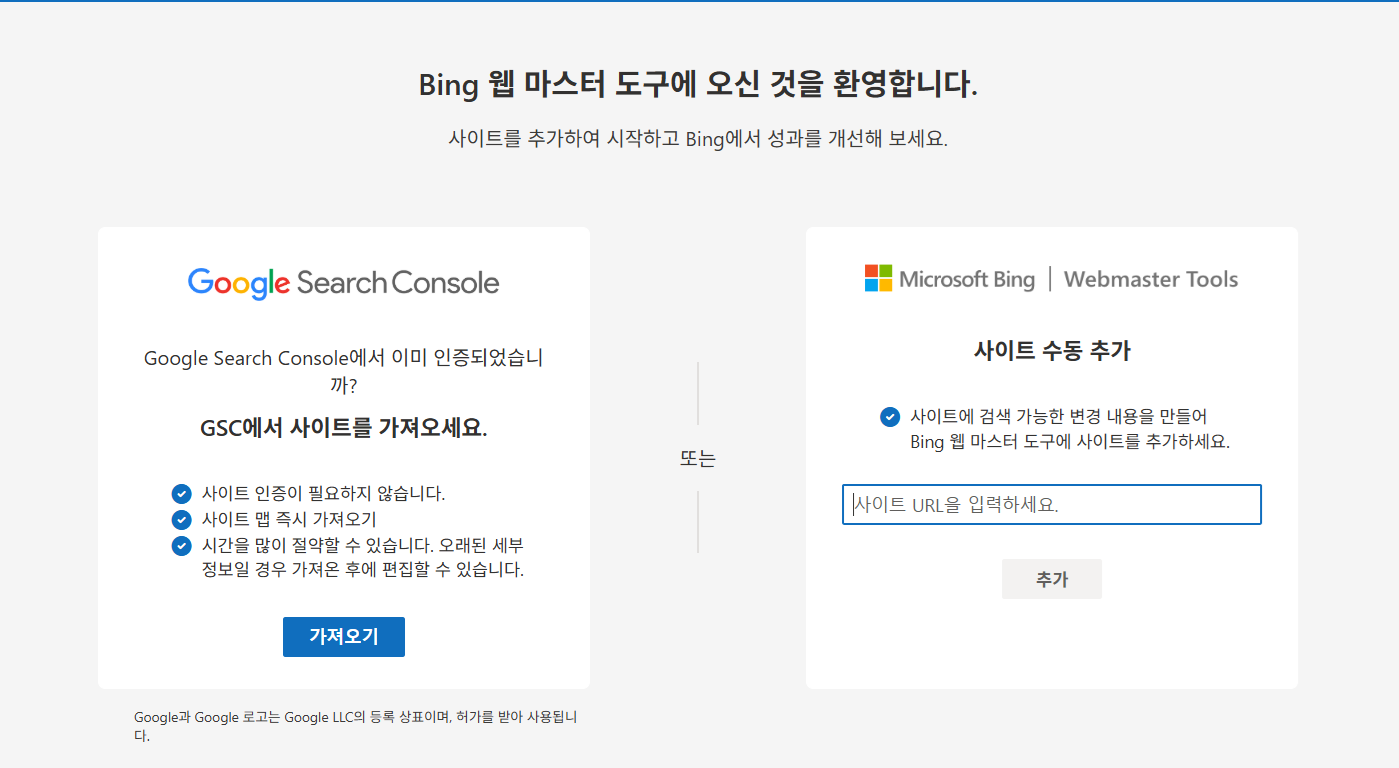Click inside the 사이트 URL input field
1399x768 pixels.
pyautogui.click(x=1051, y=504)
